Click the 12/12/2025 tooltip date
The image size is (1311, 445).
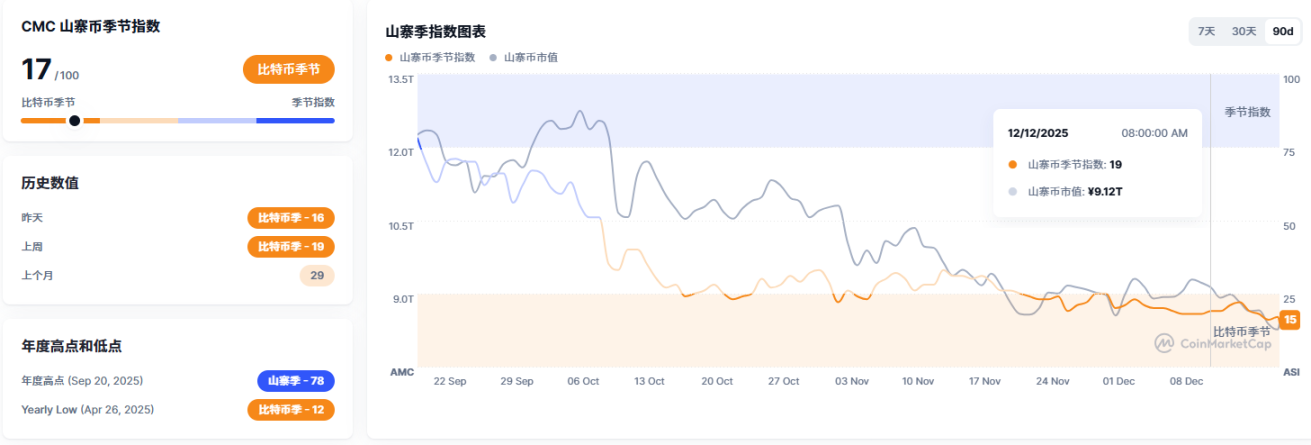pyautogui.click(x=1039, y=133)
